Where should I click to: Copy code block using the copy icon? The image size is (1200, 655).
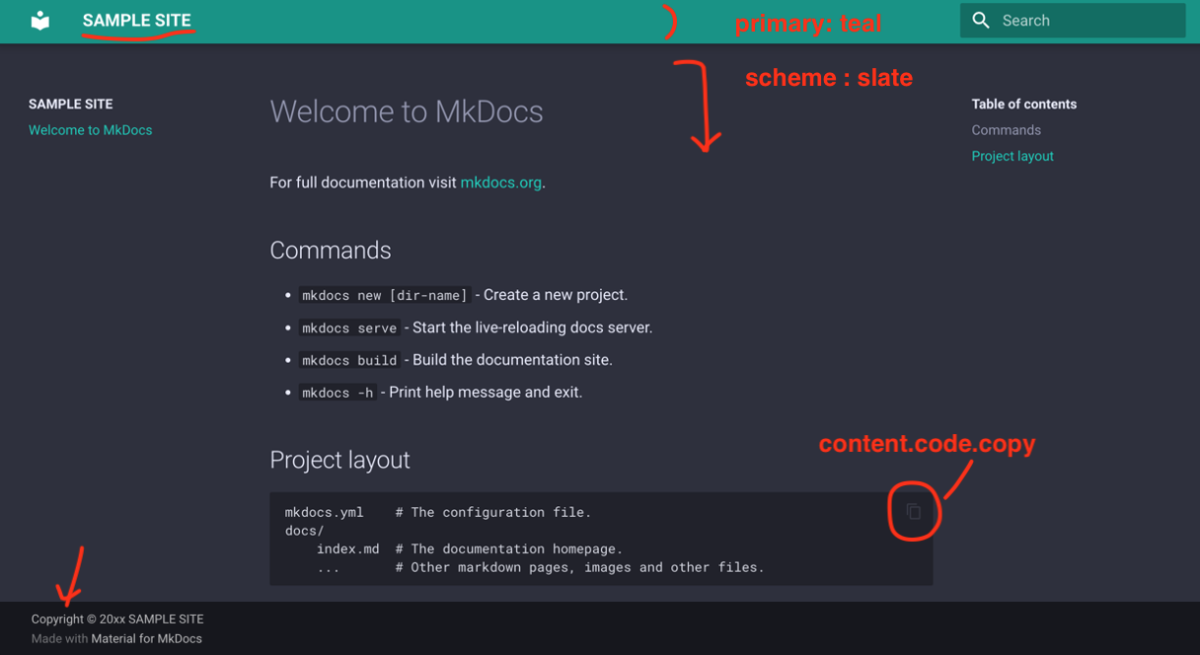click(913, 511)
